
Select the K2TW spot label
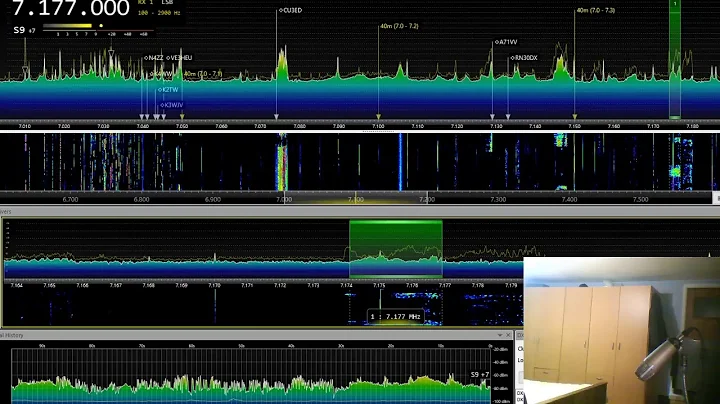168,90
